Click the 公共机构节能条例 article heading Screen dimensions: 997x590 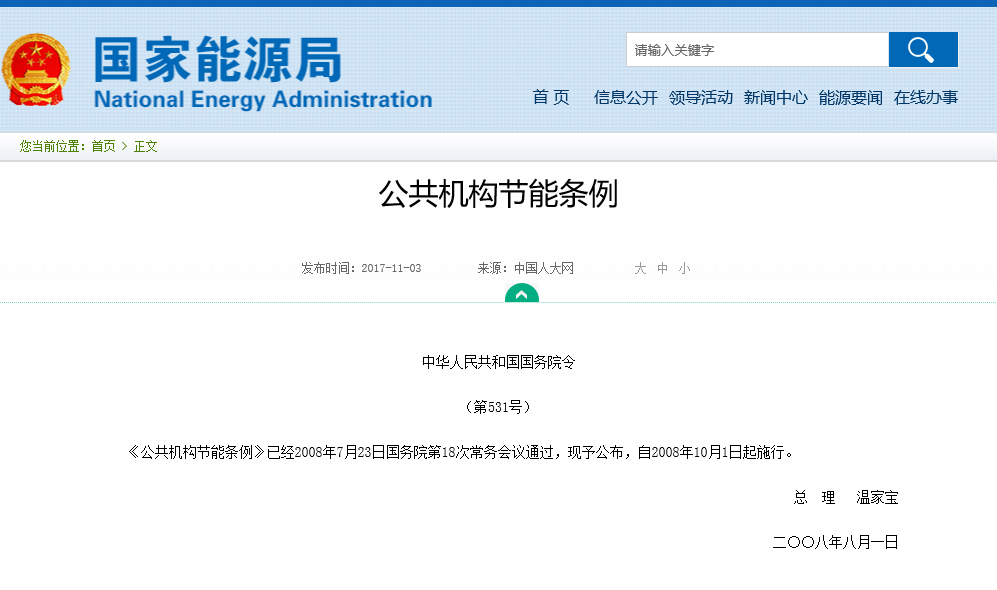(x=498, y=194)
